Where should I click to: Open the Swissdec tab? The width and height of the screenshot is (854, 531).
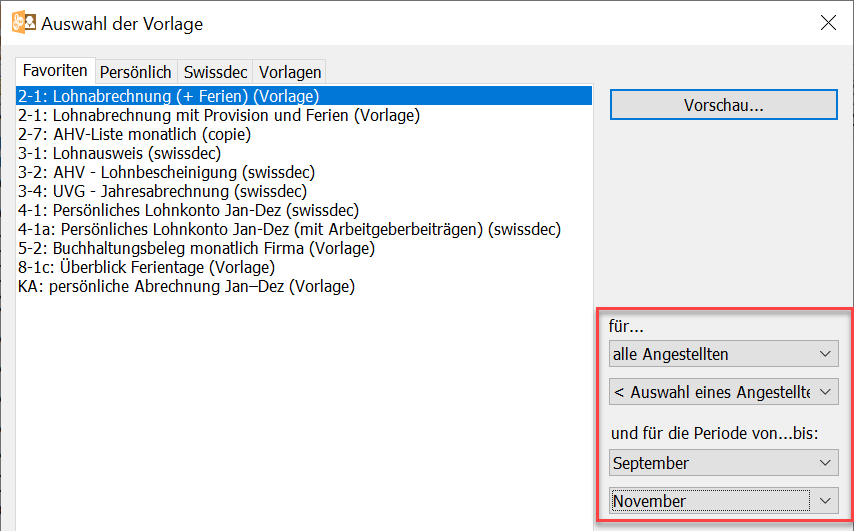coord(216,72)
